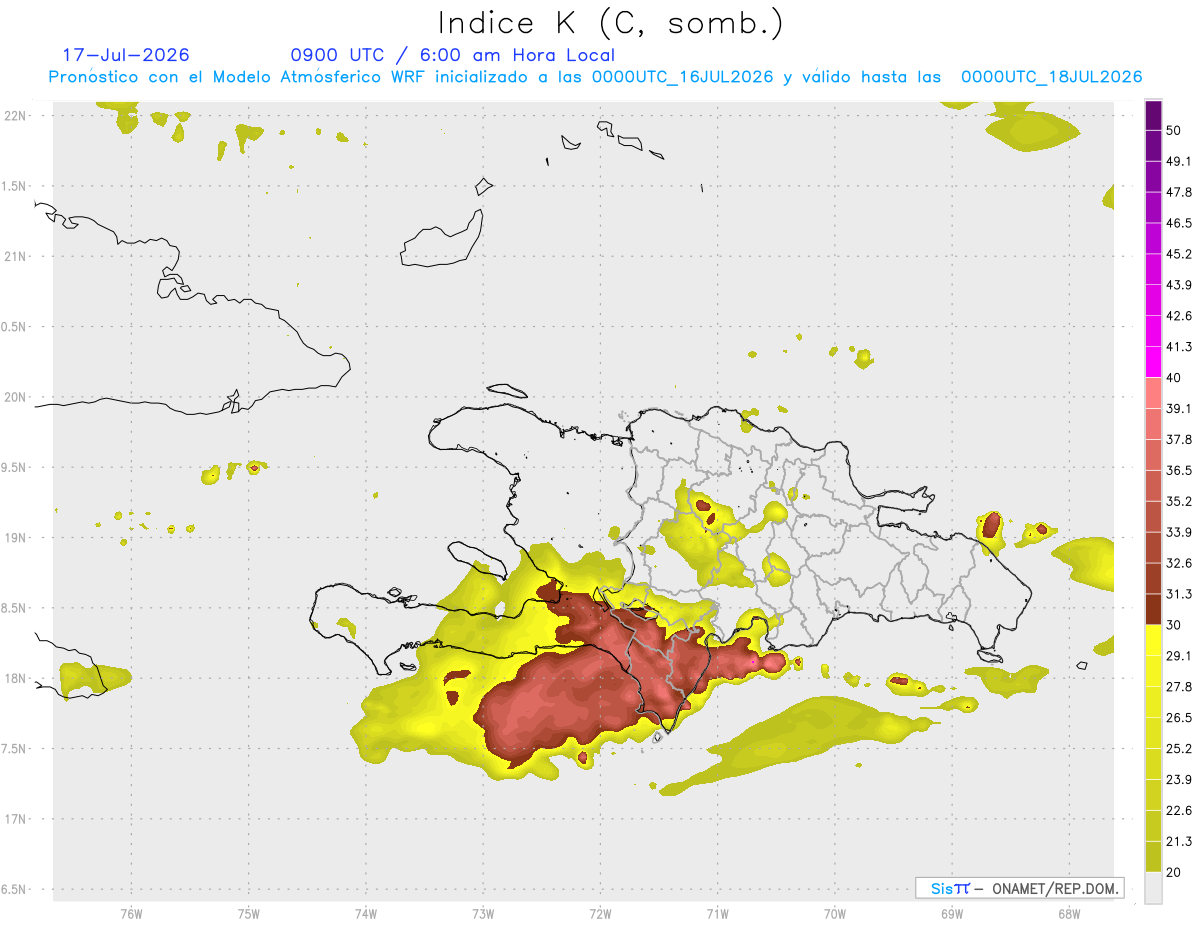The height and width of the screenshot is (927, 1200).
Task: Click the '20N' latitude label
Action: 15,397
